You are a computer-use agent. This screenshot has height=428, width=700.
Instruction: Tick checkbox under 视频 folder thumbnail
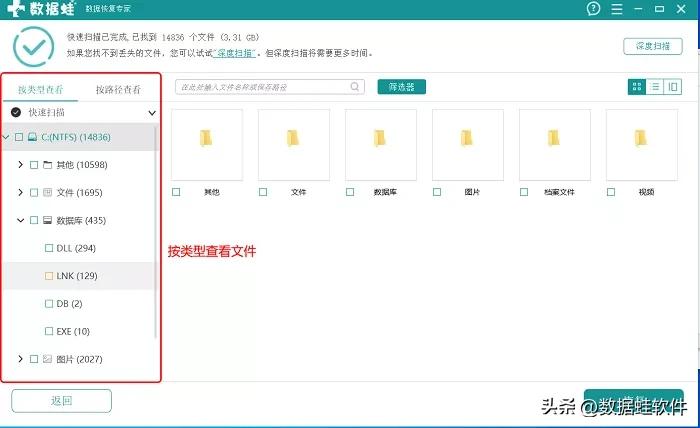point(611,192)
